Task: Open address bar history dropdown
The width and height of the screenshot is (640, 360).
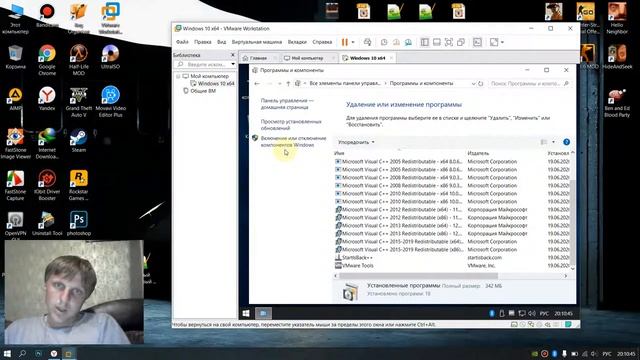Action: tap(473, 83)
